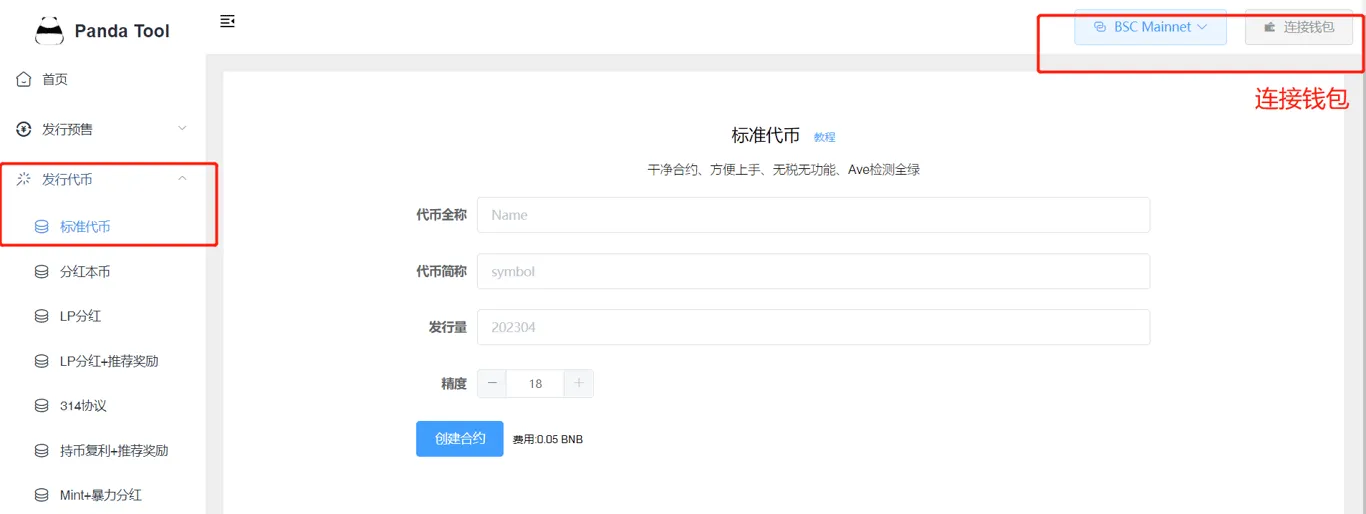Decrease 精度 with the minus button
Image resolution: width=1366 pixels, height=514 pixels.
click(x=492, y=383)
